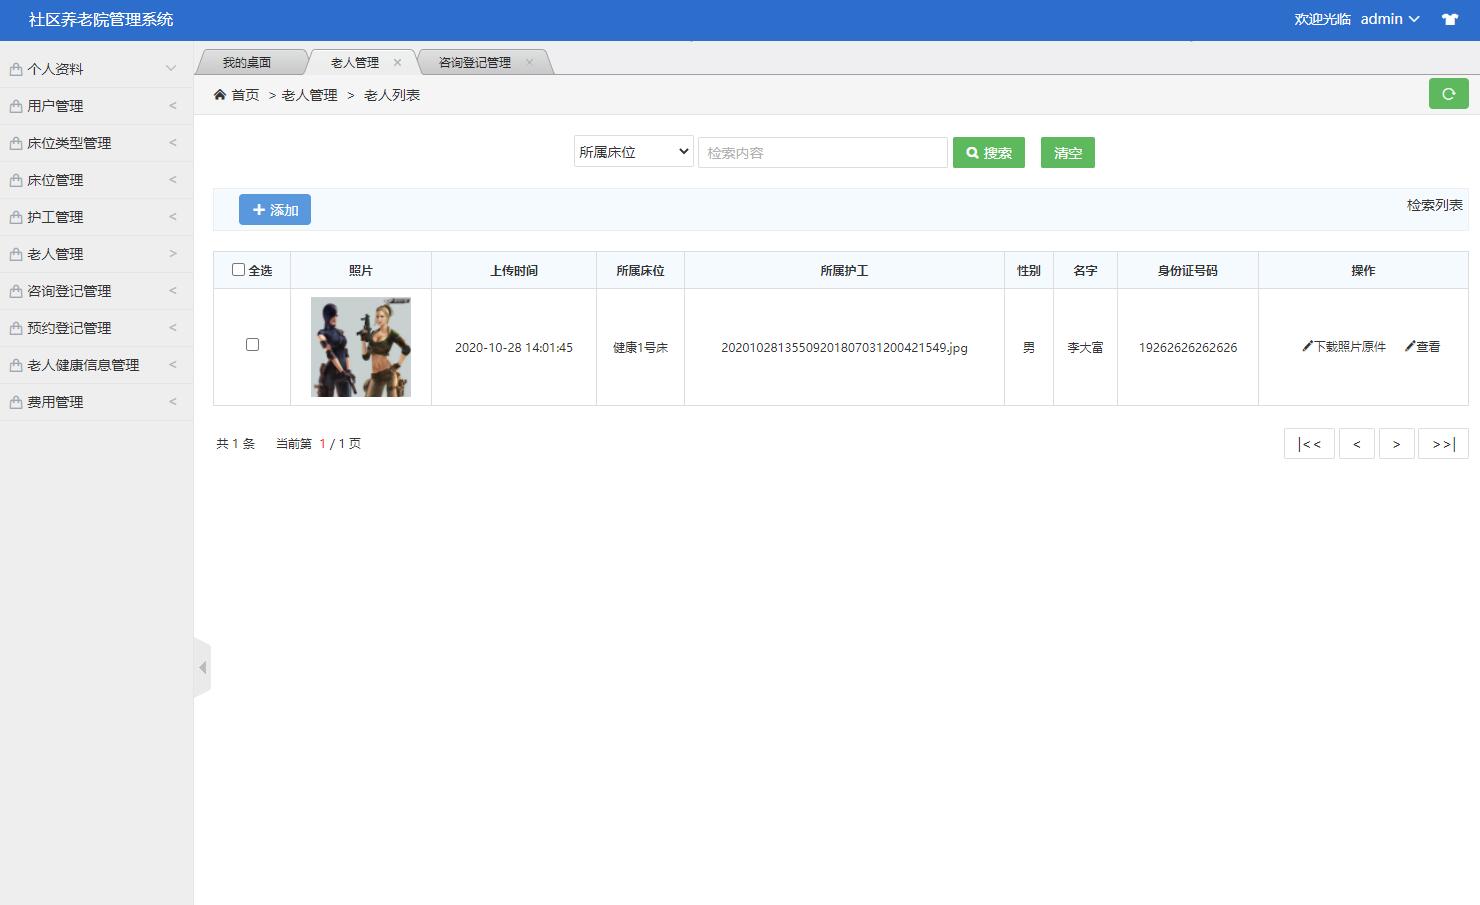This screenshot has width=1480, height=905.
Task: Click the photo thumbnail of 李大富
Action: tap(360, 346)
